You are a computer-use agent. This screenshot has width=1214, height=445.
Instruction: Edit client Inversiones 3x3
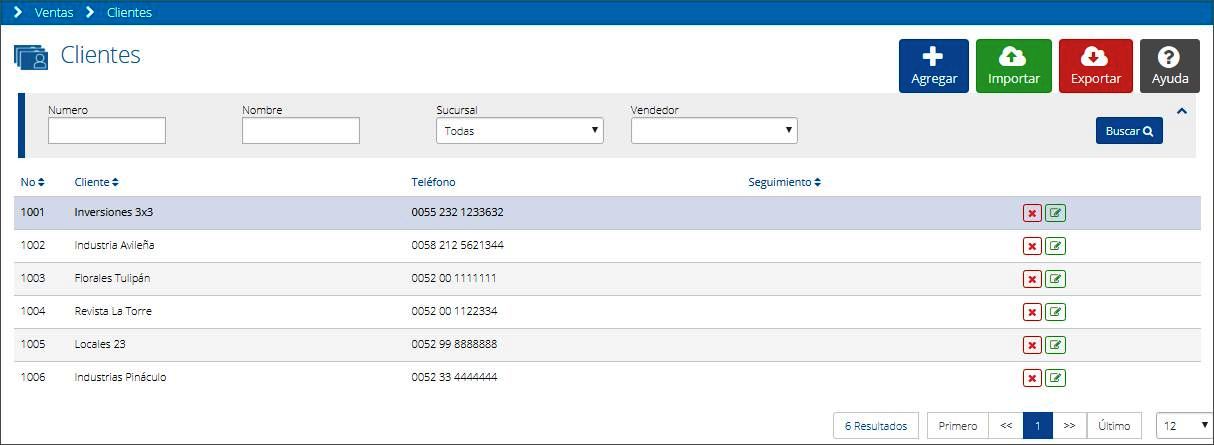point(1055,213)
